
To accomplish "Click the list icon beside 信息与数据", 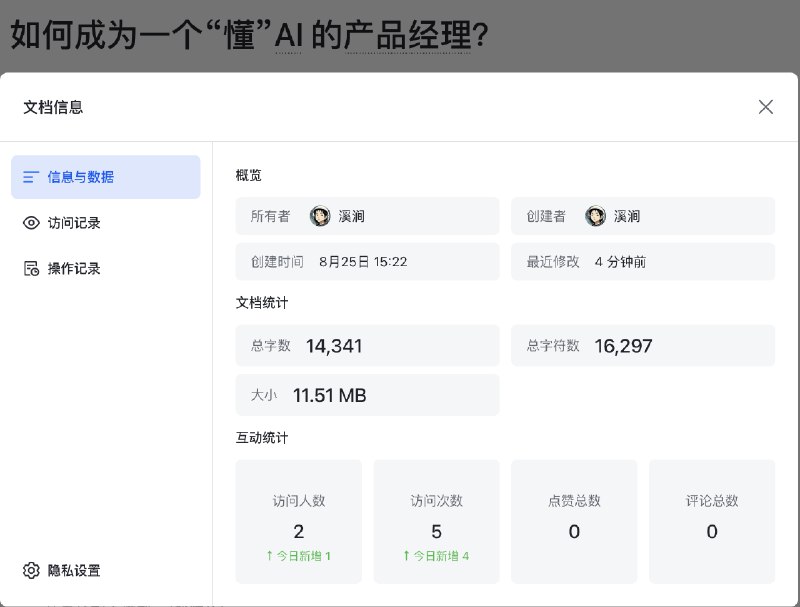I will (x=31, y=177).
